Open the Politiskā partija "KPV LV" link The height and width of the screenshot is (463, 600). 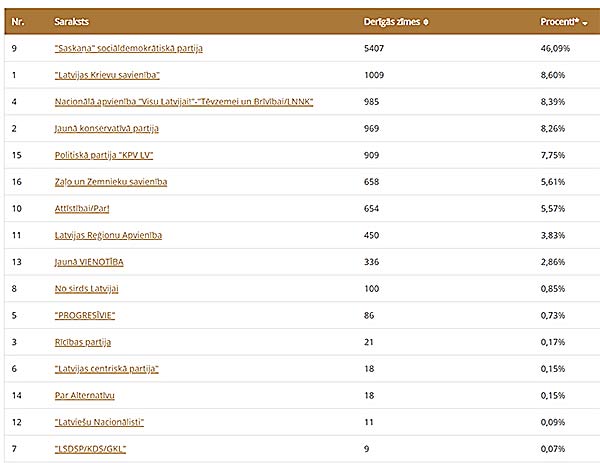tap(104, 155)
